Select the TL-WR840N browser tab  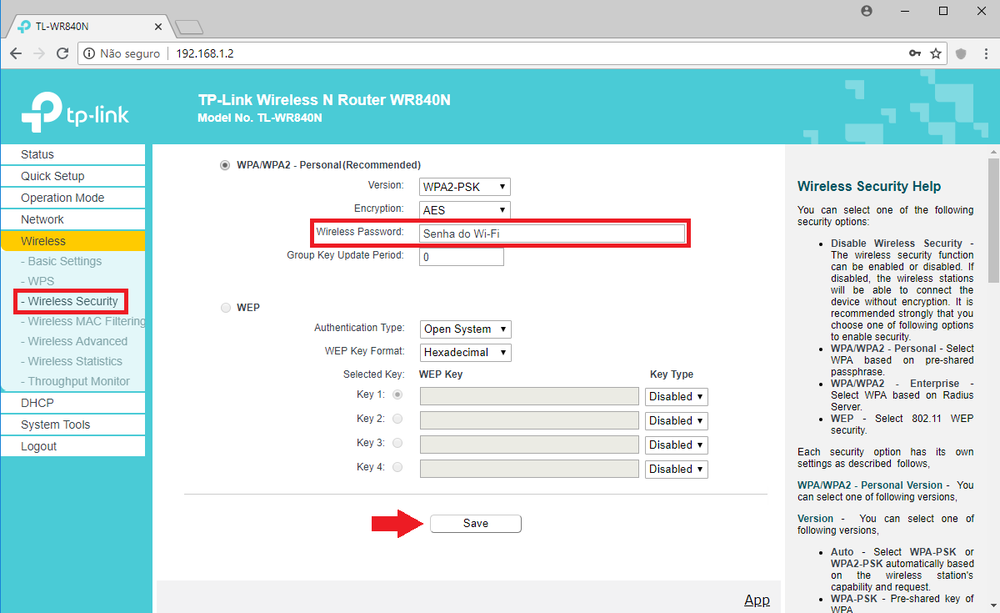point(89,27)
